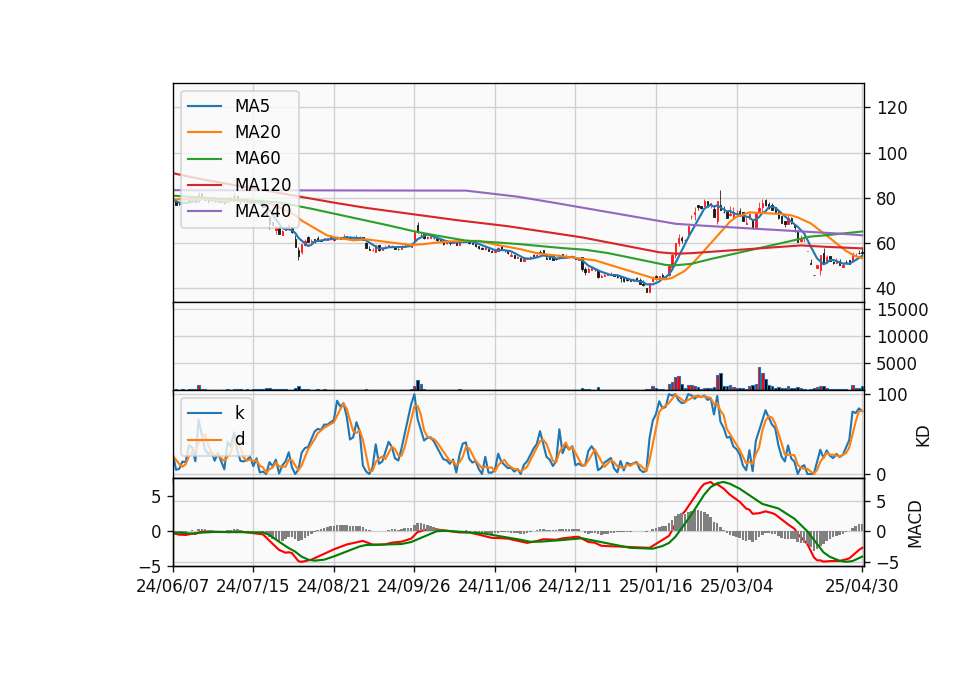Click the k legend label in KD panel
The image size is (960, 690).
tap(239, 413)
